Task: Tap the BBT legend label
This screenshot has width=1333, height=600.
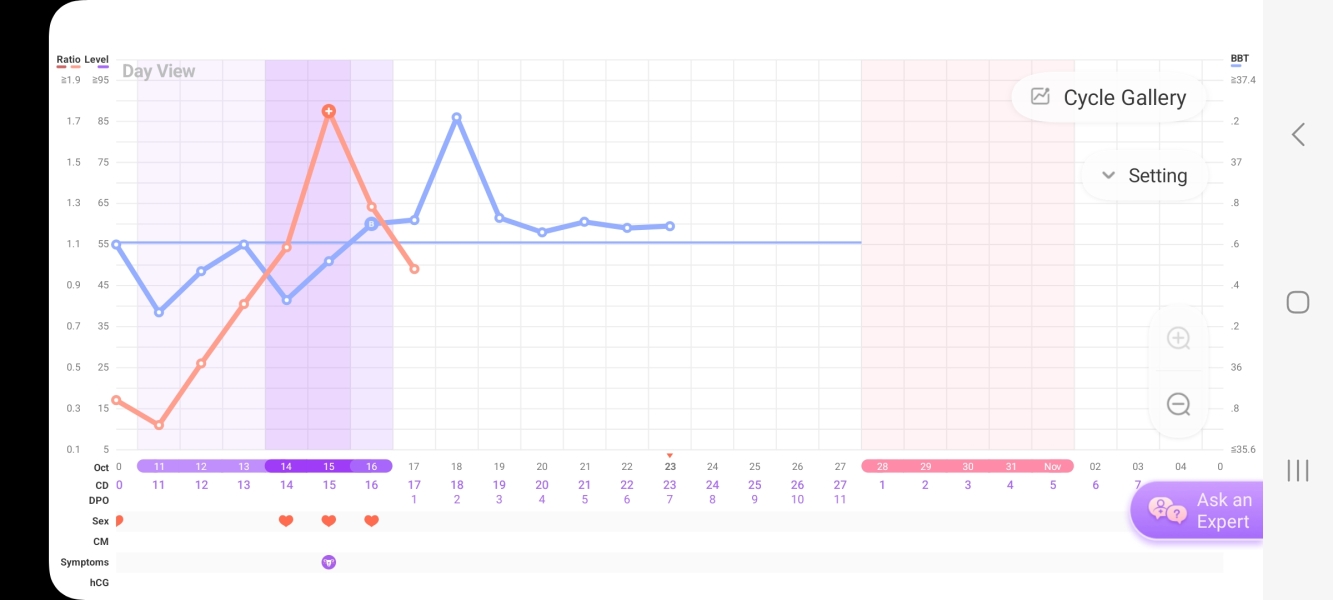Action: click(1240, 60)
